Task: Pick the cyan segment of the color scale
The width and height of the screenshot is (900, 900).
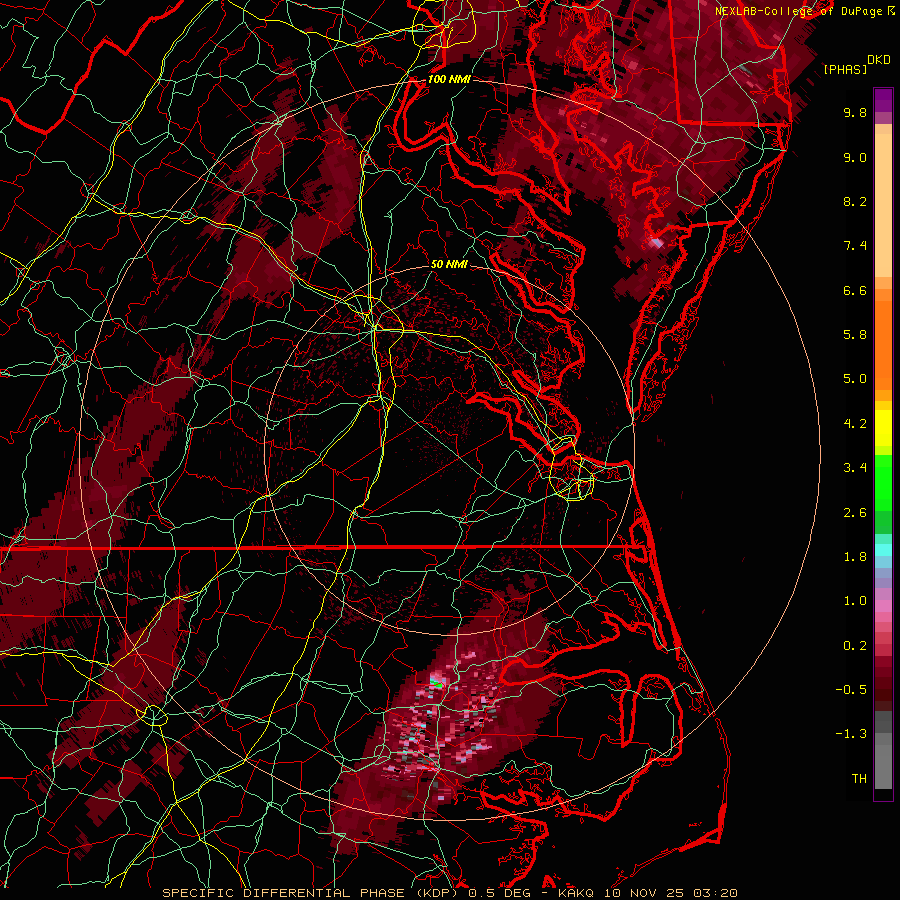Action: 883,550
